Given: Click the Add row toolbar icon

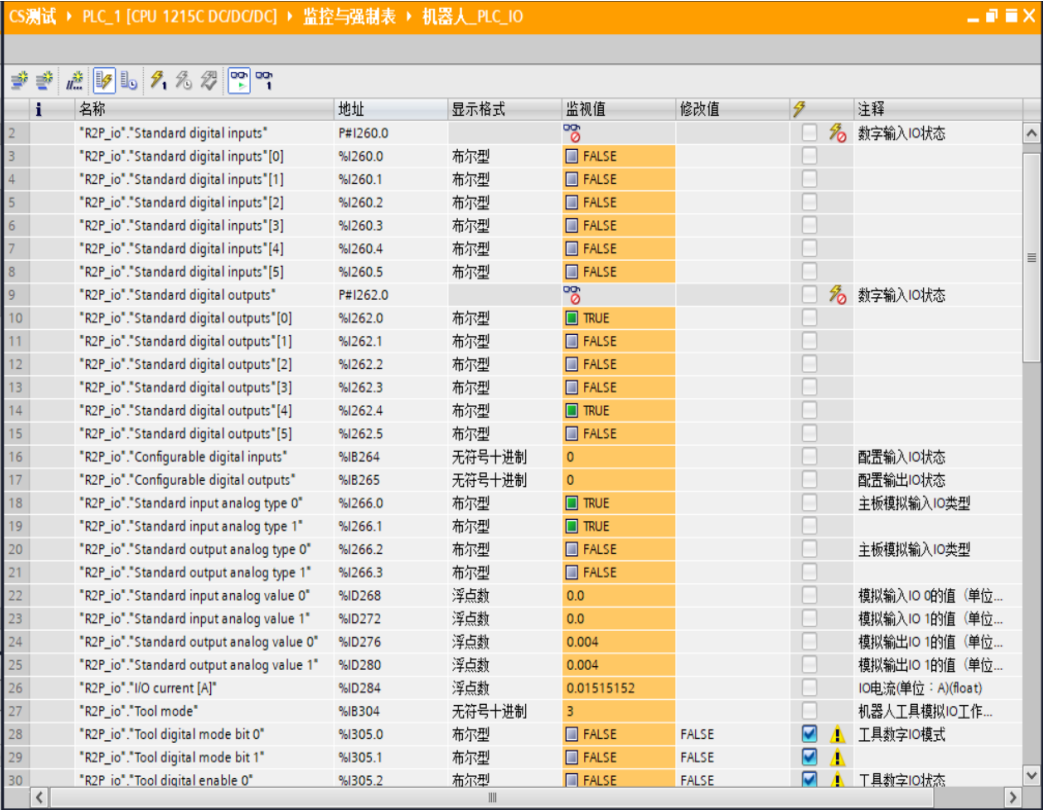Looking at the screenshot, I should coord(43,81).
